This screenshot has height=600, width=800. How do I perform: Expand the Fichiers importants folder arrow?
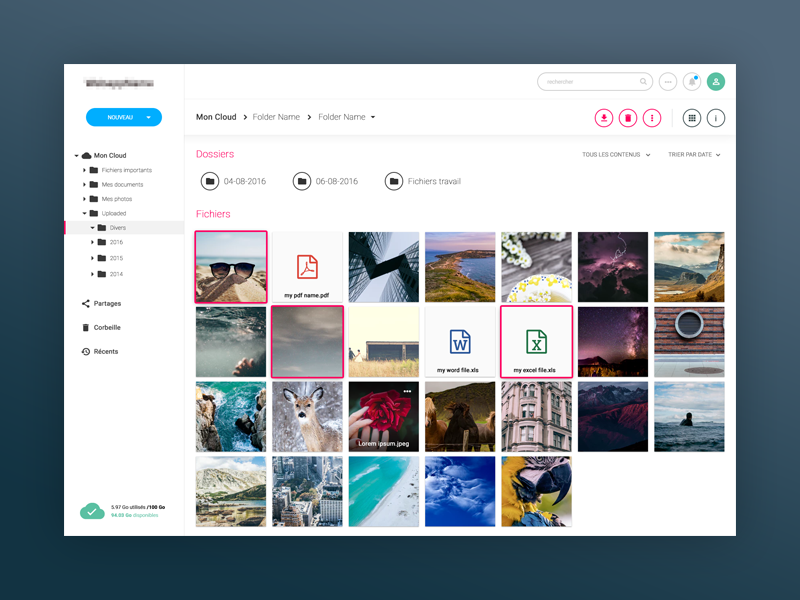tap(84, 170)
